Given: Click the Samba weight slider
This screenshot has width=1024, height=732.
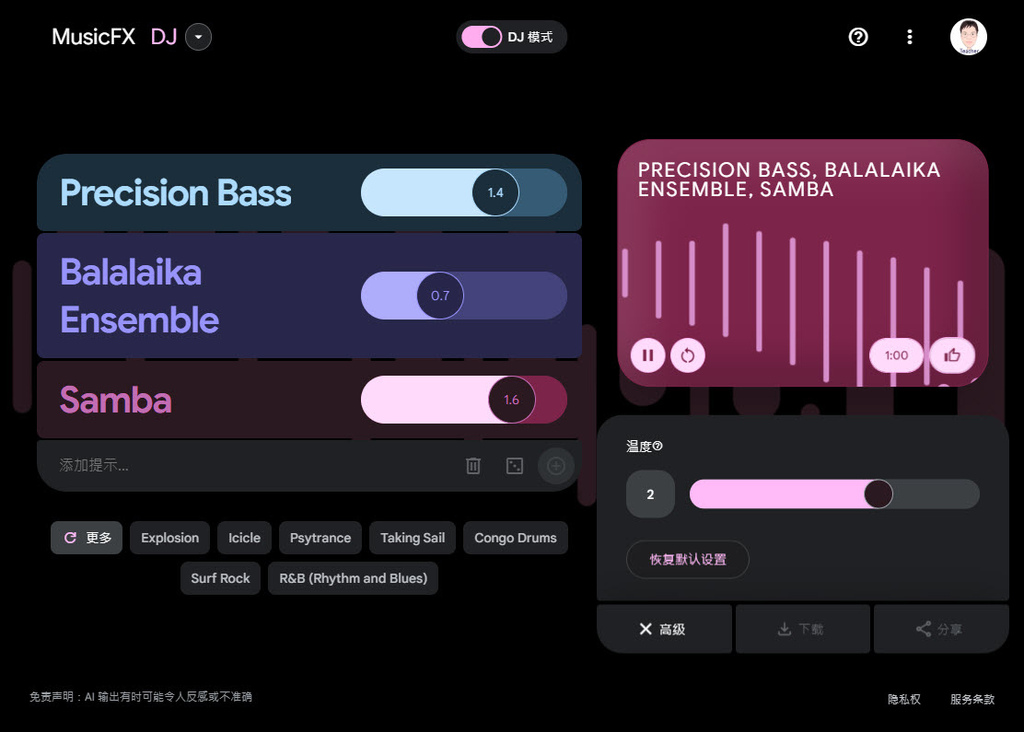Looking at the screenshot, I should point(464,400).
